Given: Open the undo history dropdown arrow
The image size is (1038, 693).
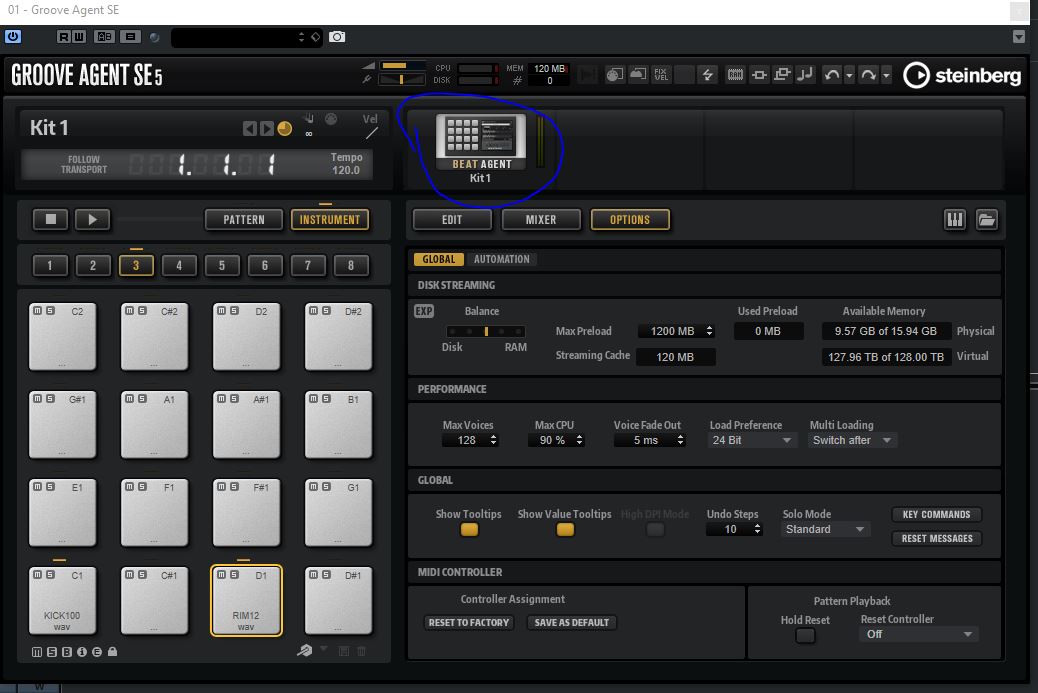Looking at the screenshot, I should click(849, 75).
